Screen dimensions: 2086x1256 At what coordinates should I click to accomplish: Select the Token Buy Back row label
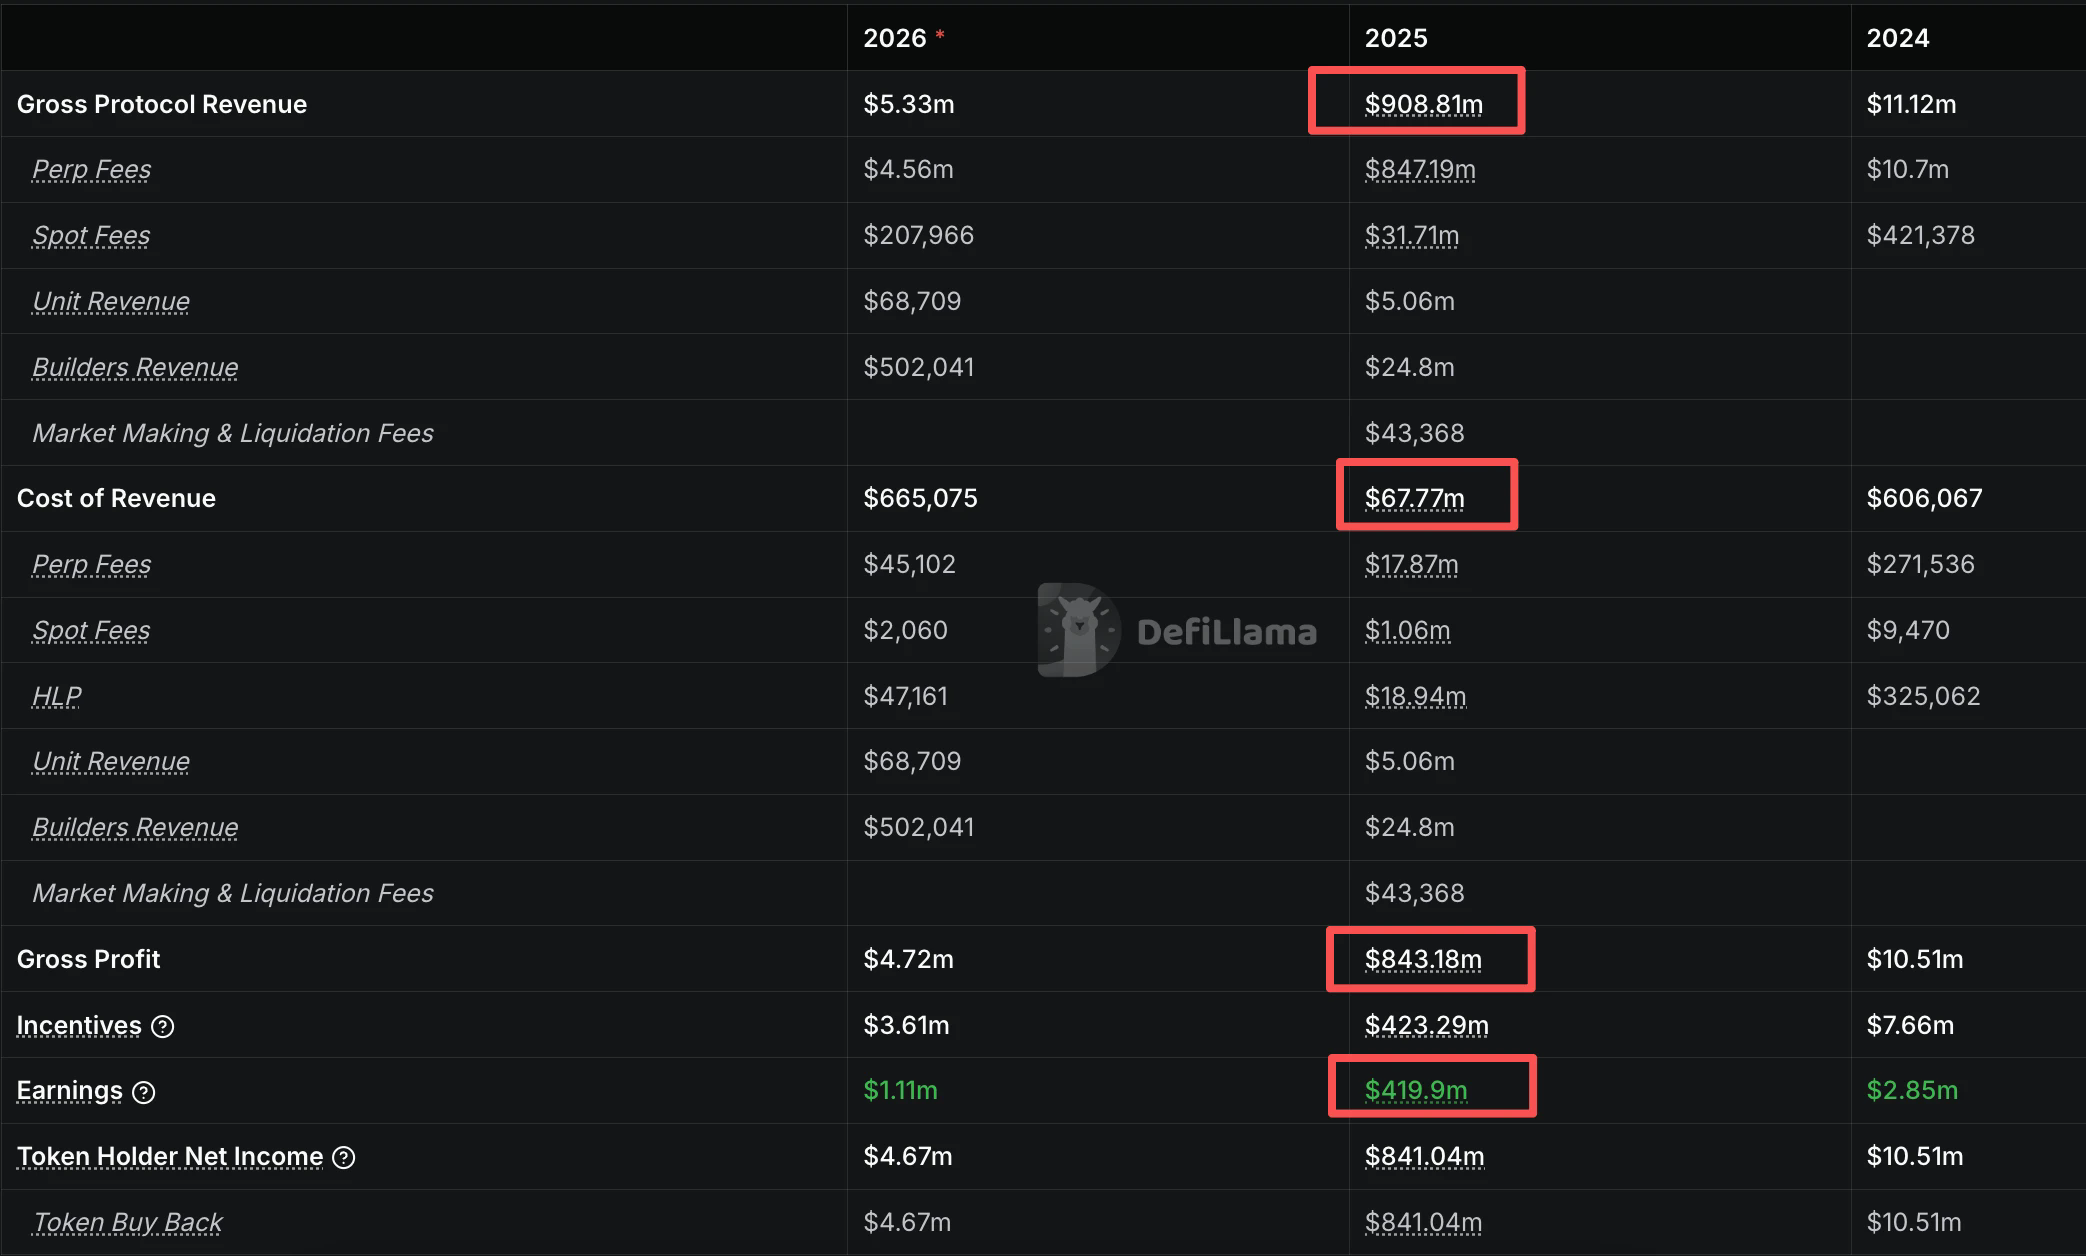pyautogui.click(x=127, y=1222)
